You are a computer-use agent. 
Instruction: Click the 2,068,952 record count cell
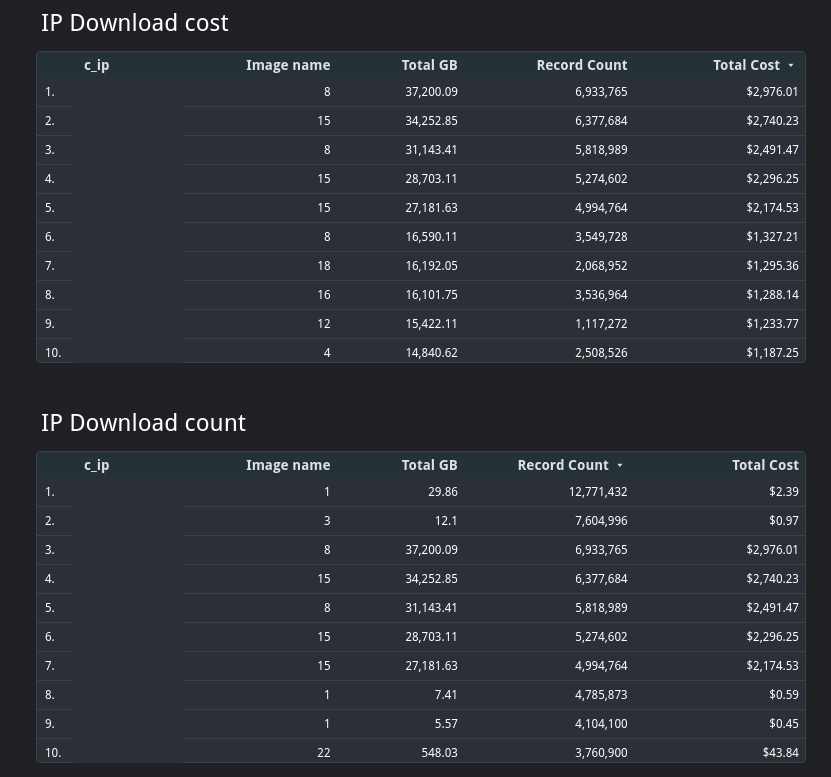click(601, 266)
